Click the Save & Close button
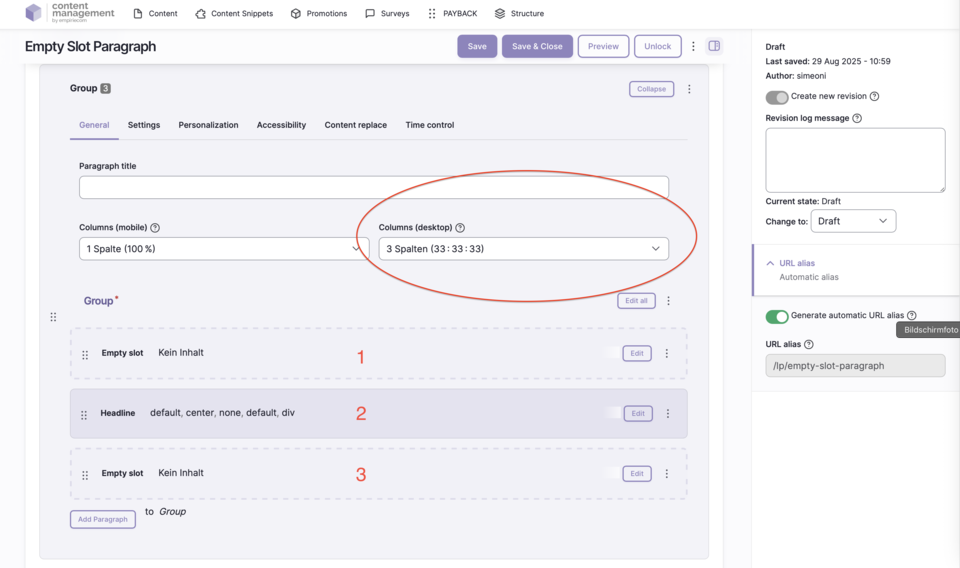960x568 pixels. (x=537, y=47)
